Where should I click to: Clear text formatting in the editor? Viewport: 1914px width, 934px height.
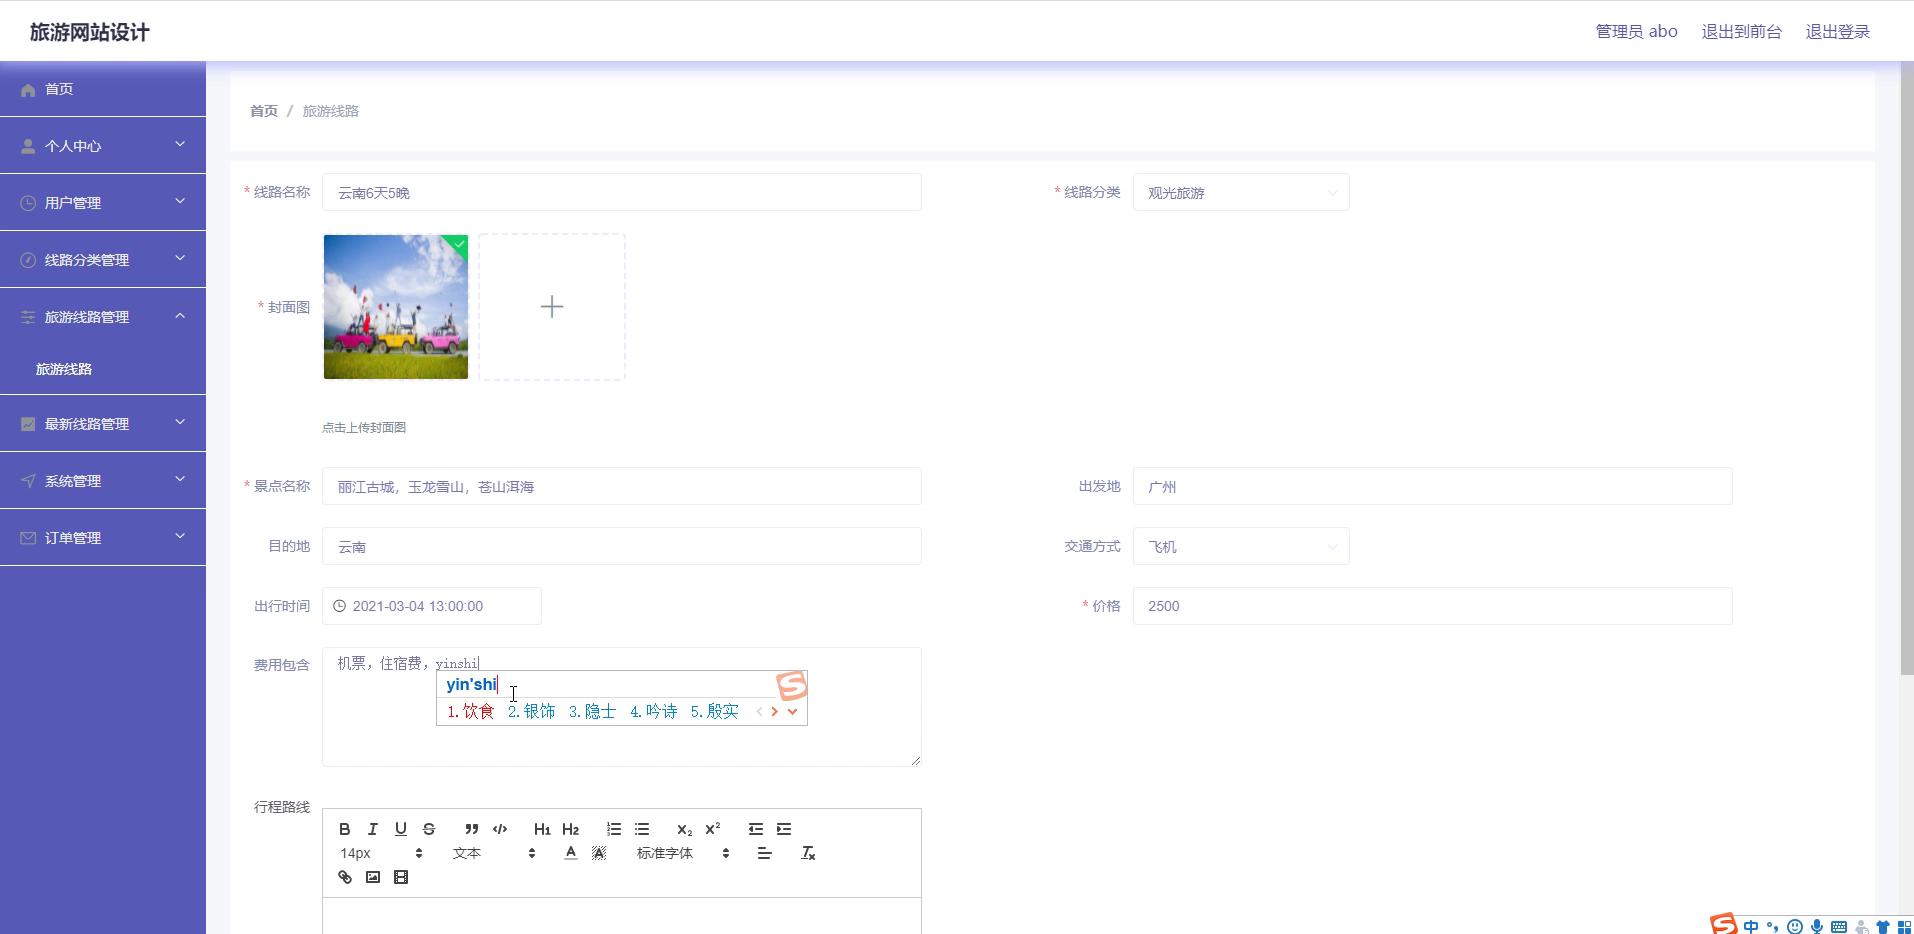(x=808, y=853)
